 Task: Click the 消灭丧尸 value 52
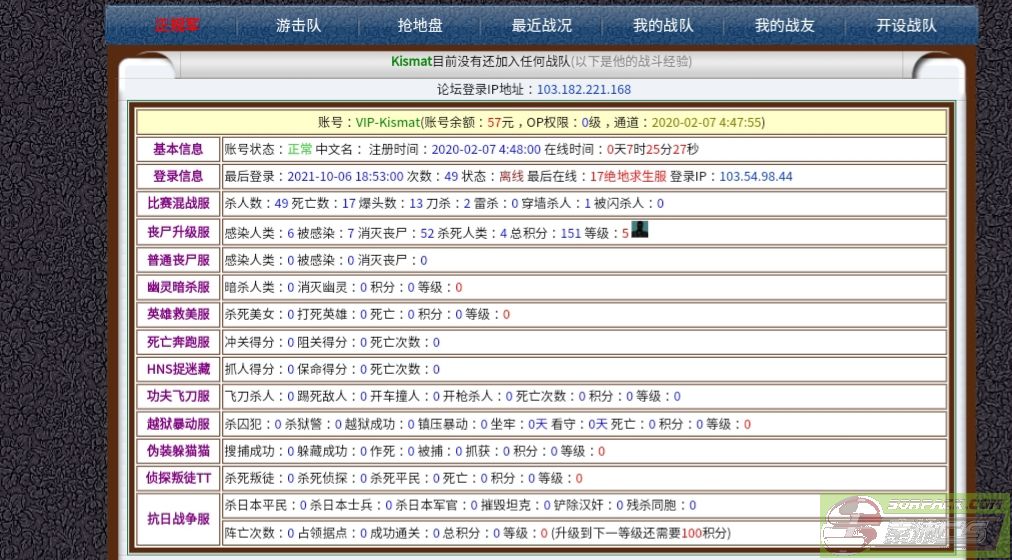tap(427, 234)
